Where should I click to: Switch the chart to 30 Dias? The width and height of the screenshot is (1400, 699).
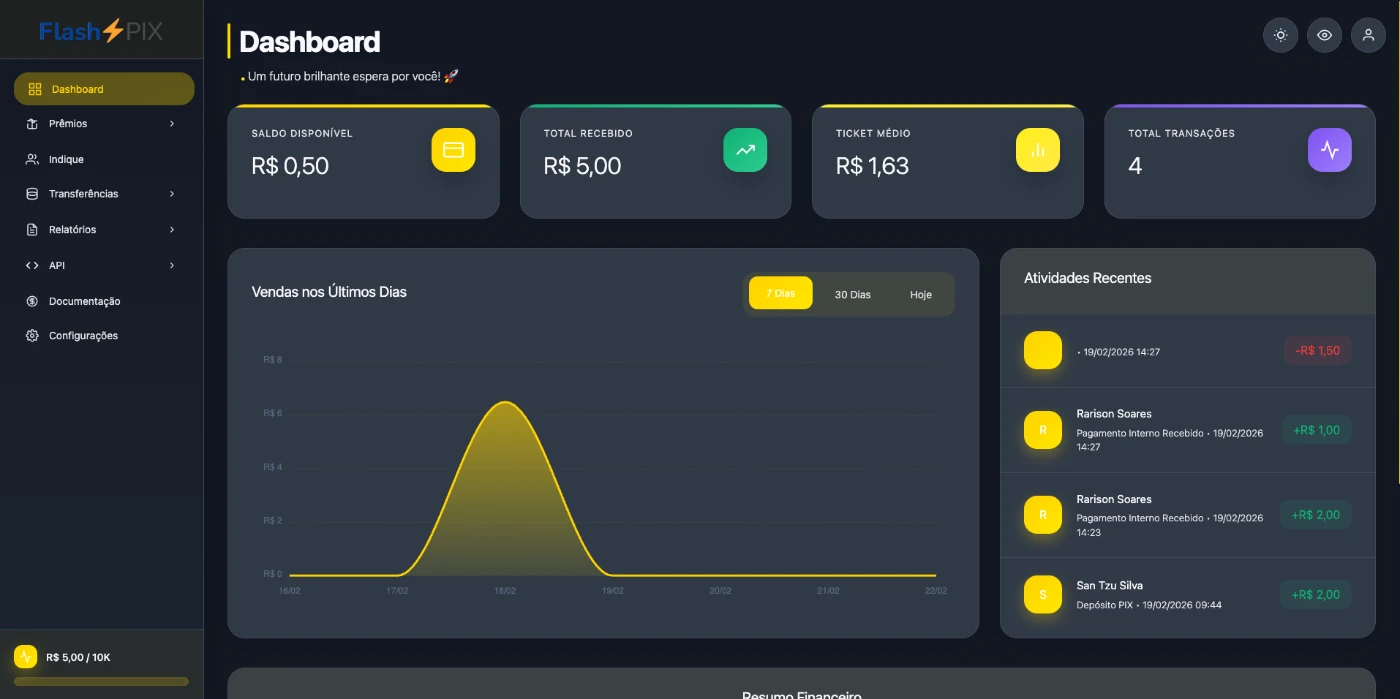click(x=852, y=295)
